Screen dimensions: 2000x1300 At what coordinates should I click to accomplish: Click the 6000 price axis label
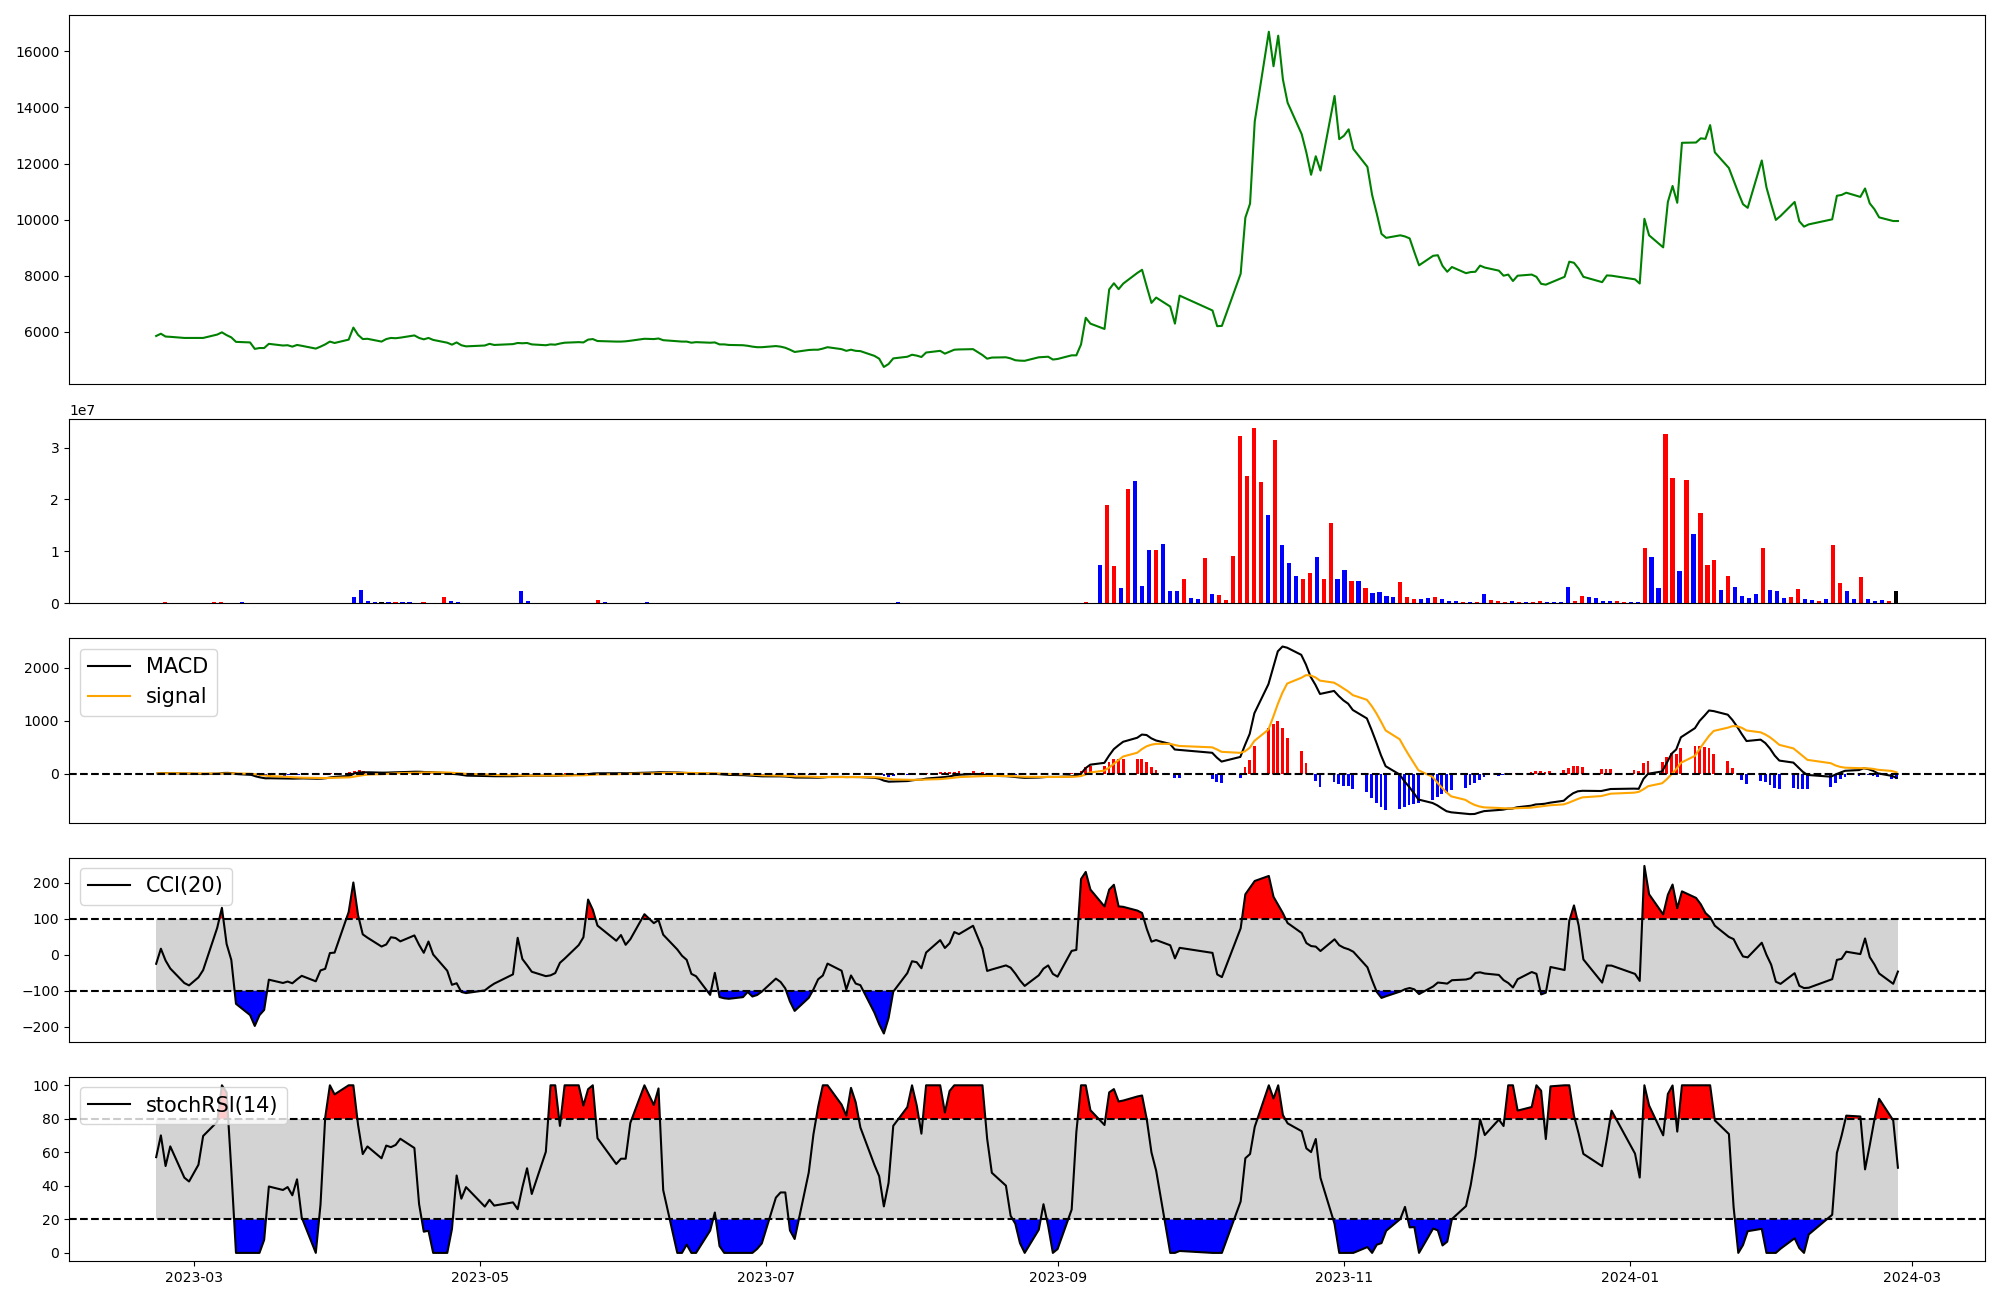41,333
